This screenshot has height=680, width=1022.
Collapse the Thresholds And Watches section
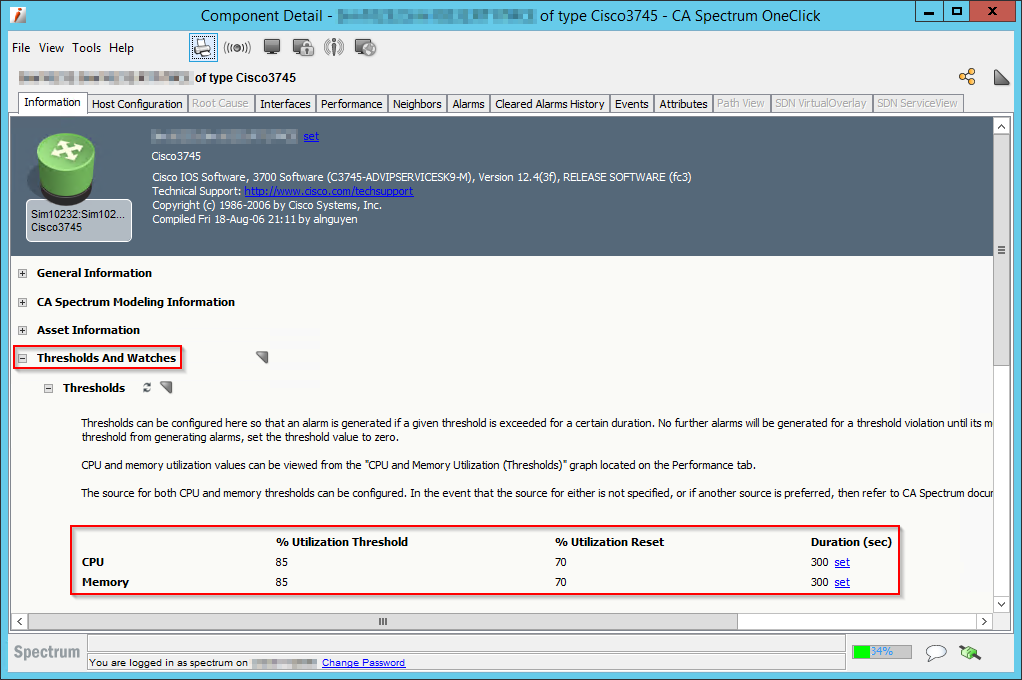click(x=21, y=357)
